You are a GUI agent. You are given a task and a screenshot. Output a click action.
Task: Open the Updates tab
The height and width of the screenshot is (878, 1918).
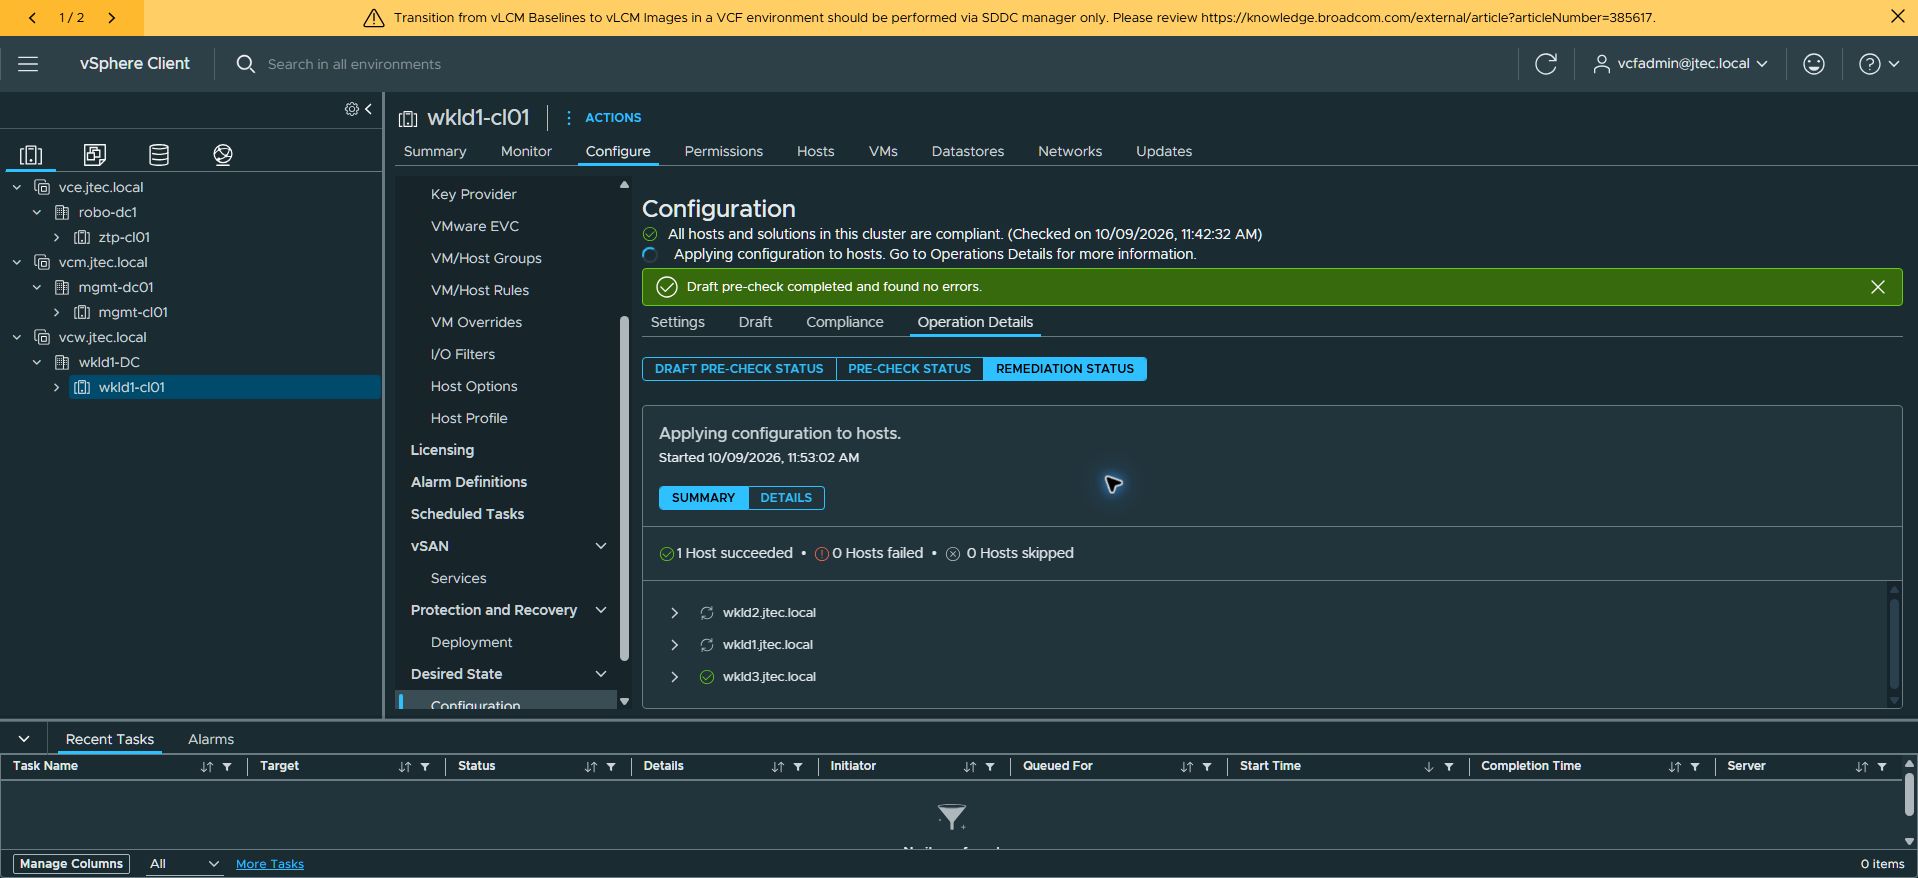click(x=1164, y=152)
